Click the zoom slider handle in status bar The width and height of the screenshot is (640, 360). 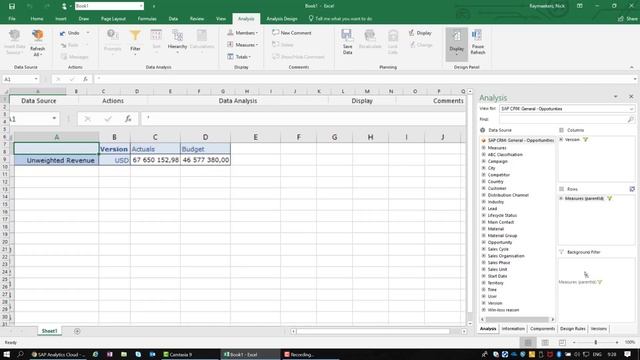pyautogui.click(x=596, y=342)
